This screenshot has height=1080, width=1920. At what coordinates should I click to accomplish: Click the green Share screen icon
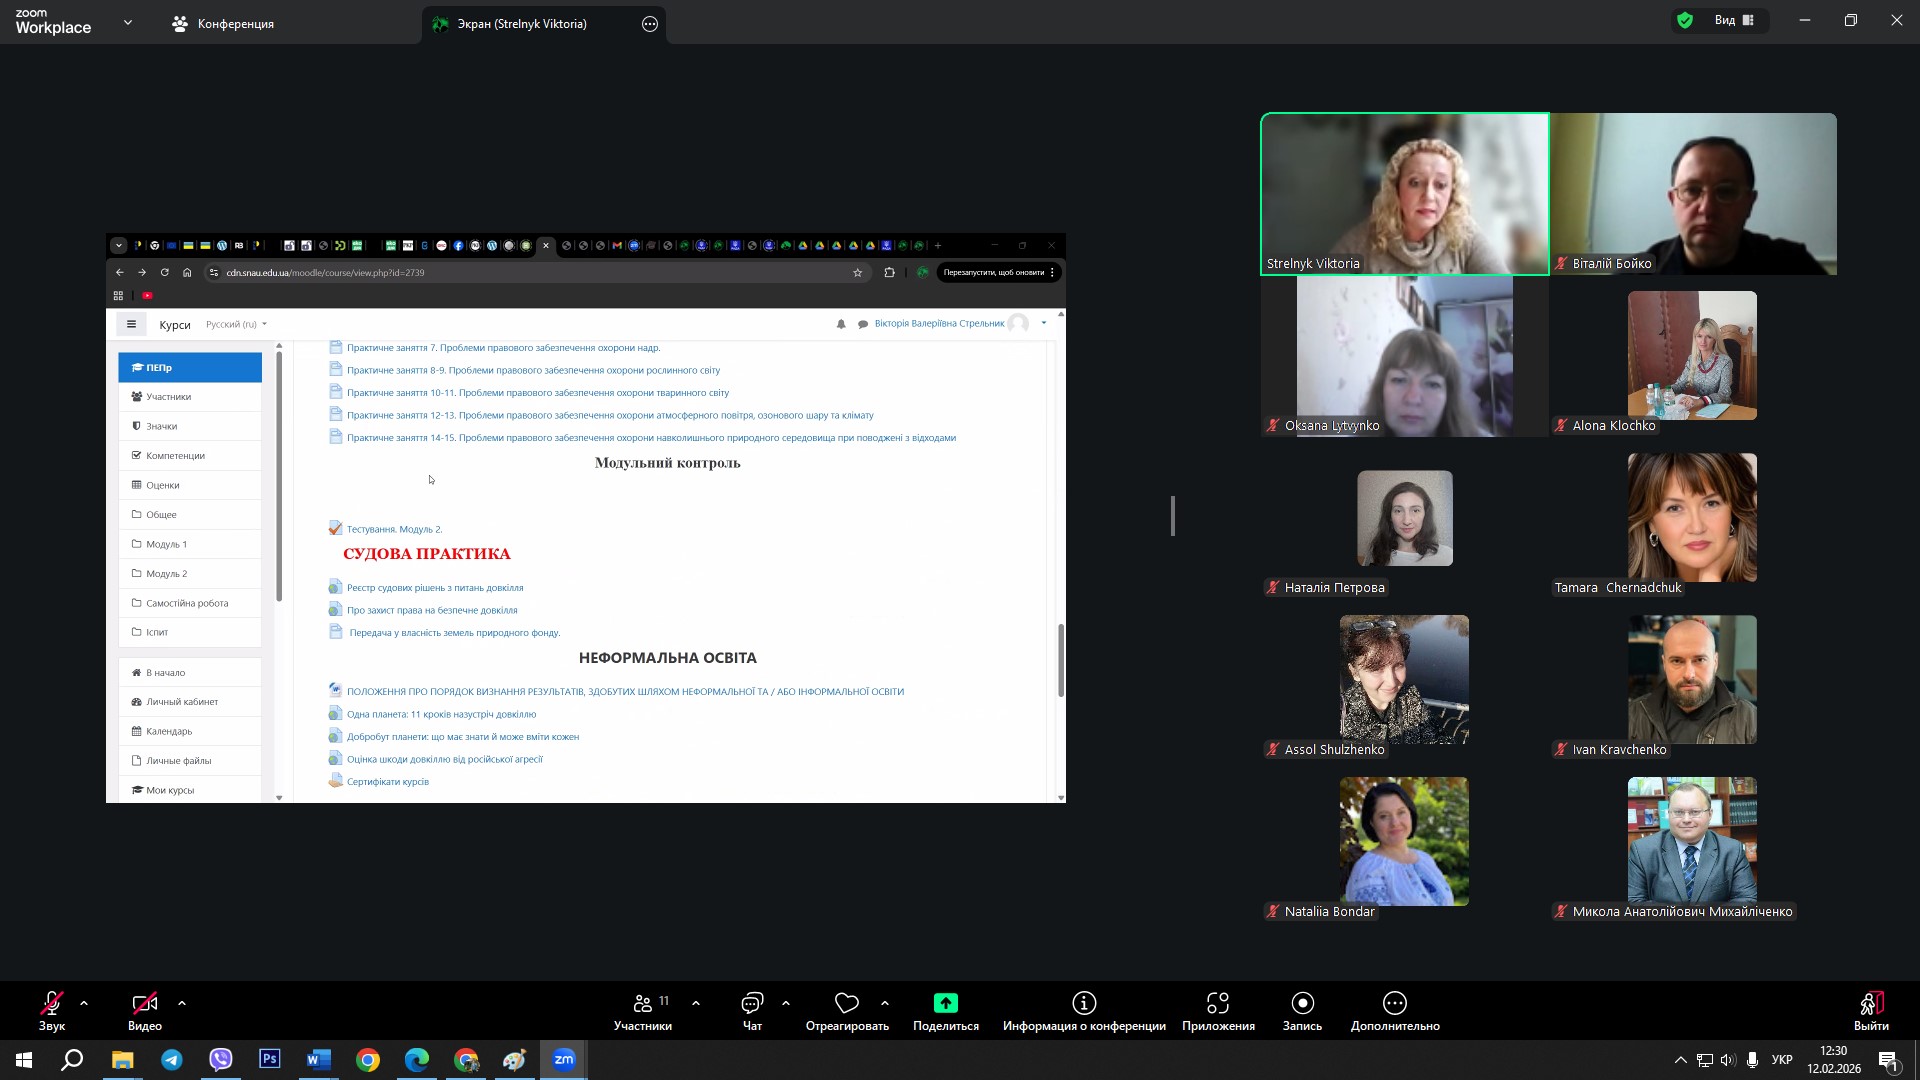click(x=945, y=1004)
